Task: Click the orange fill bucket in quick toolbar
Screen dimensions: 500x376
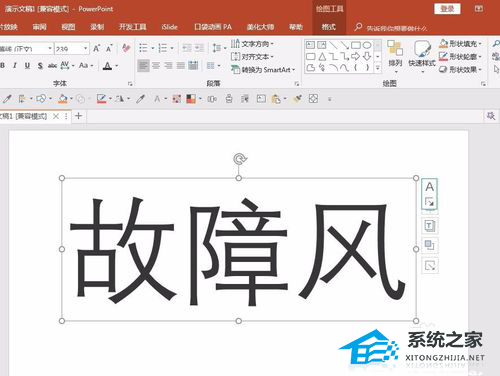Action: pos(63,99)
